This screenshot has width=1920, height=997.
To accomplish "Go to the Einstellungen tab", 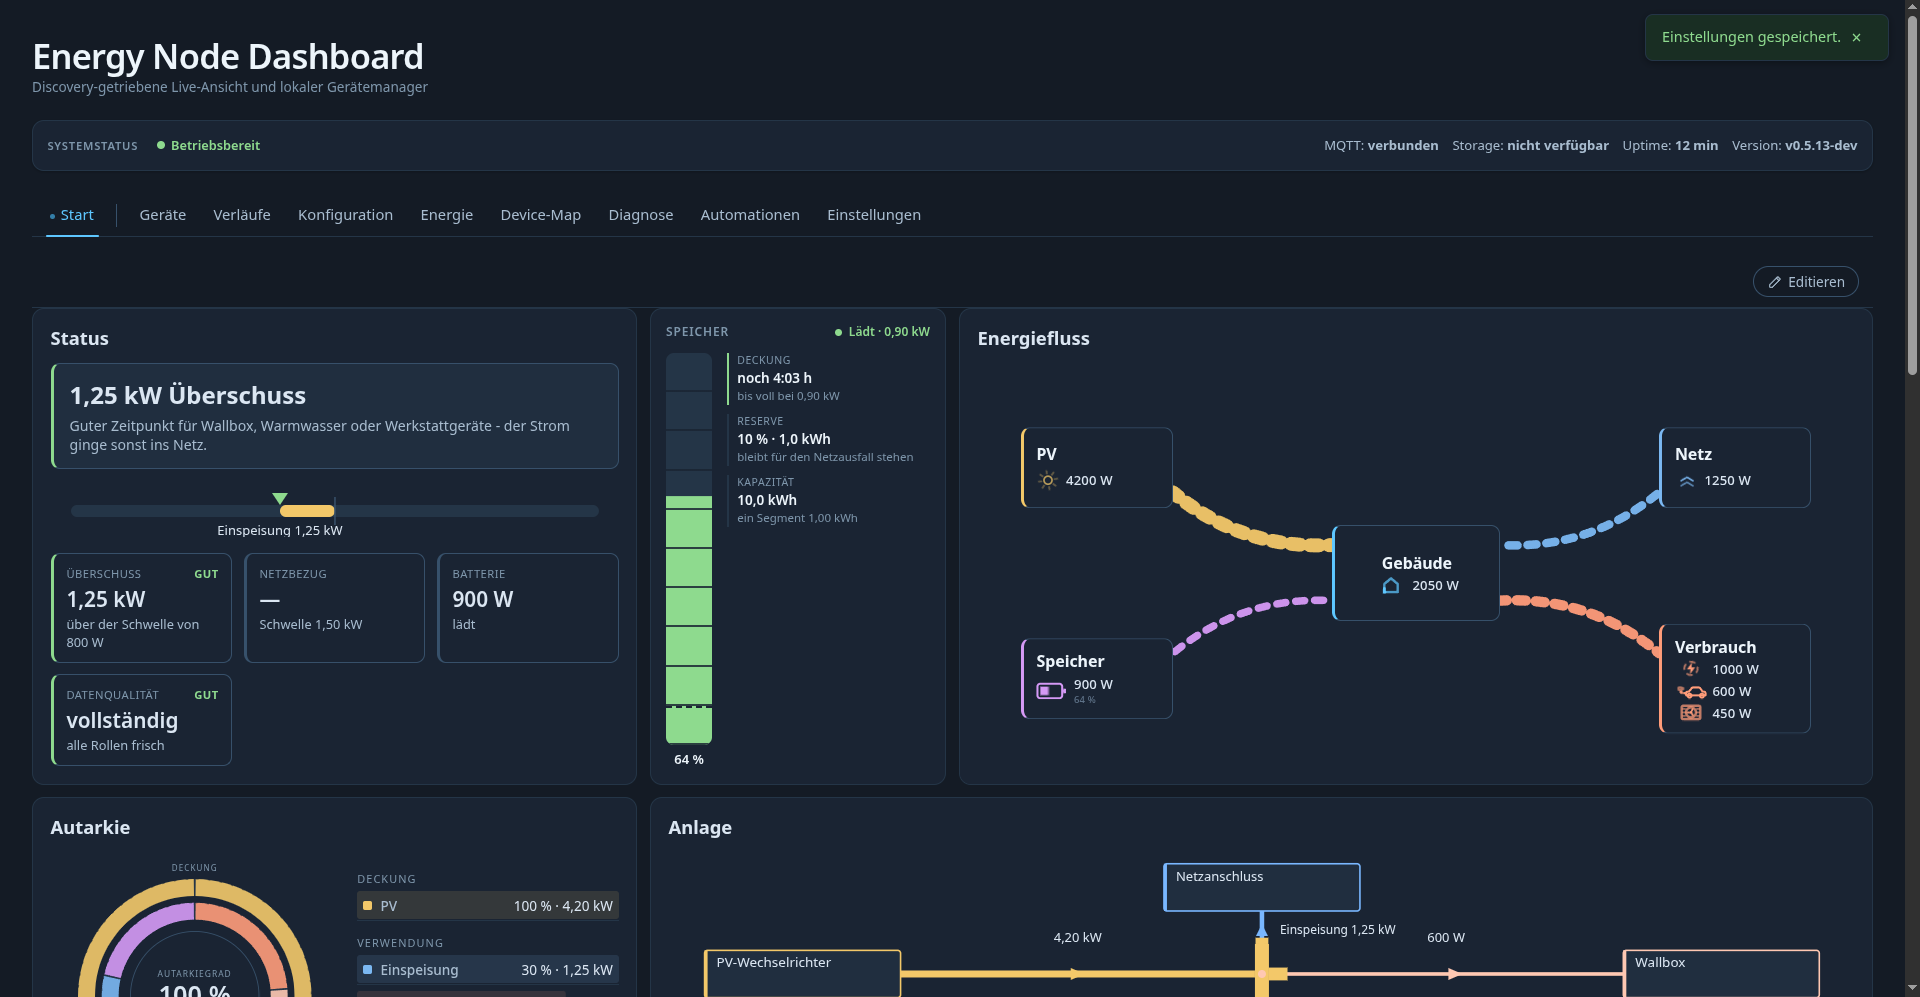I will pyautogui.click(x=874, y=215).
